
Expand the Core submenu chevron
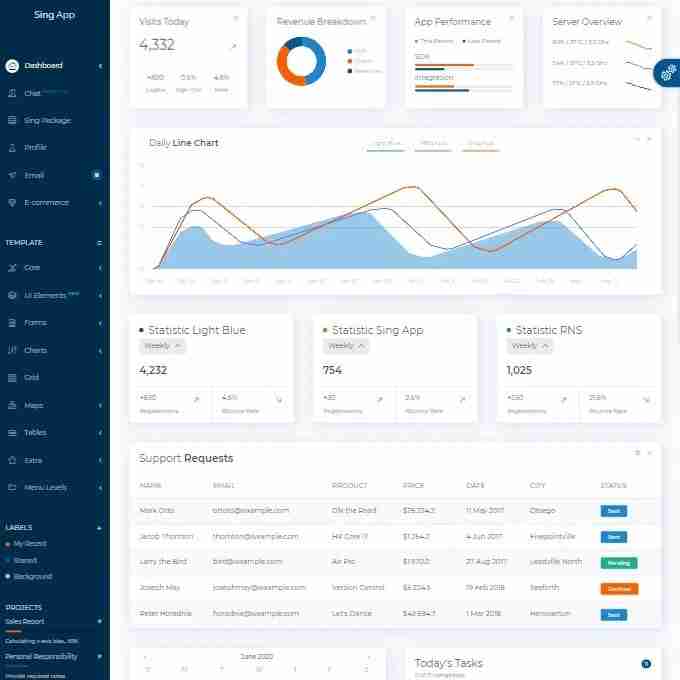point(100,268)
